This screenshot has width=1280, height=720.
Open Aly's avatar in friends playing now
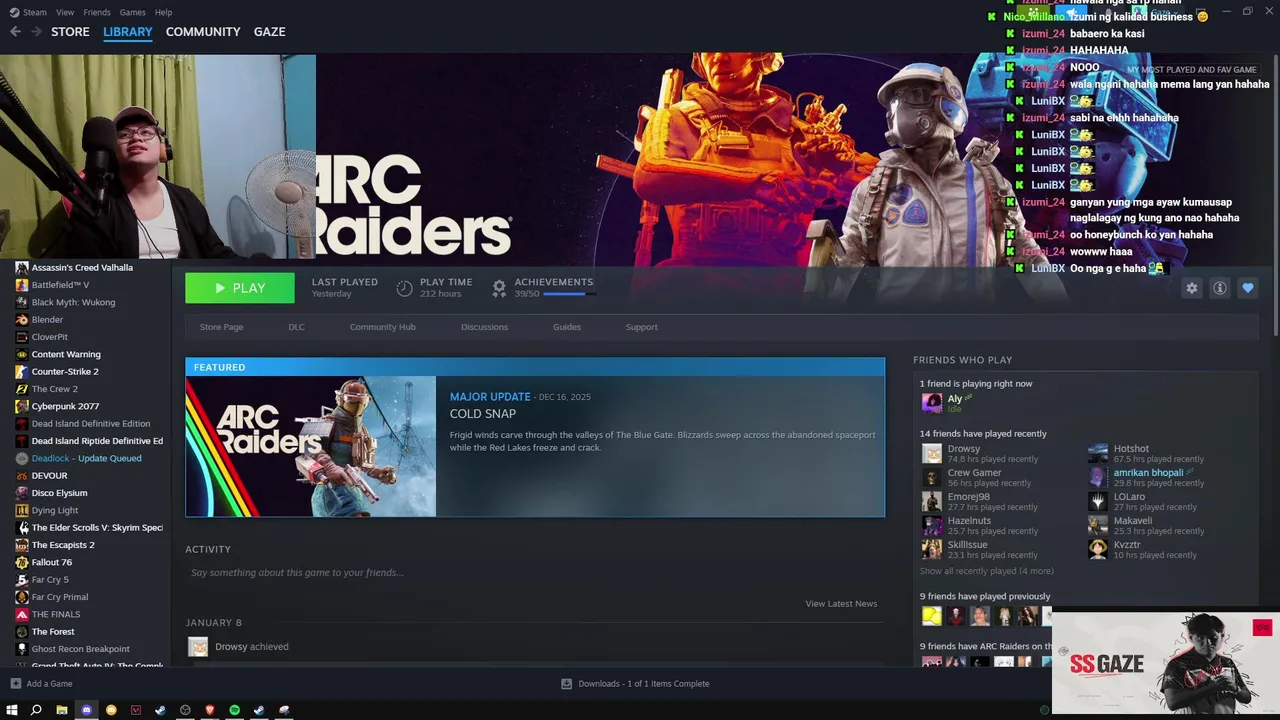coord(932,403)
